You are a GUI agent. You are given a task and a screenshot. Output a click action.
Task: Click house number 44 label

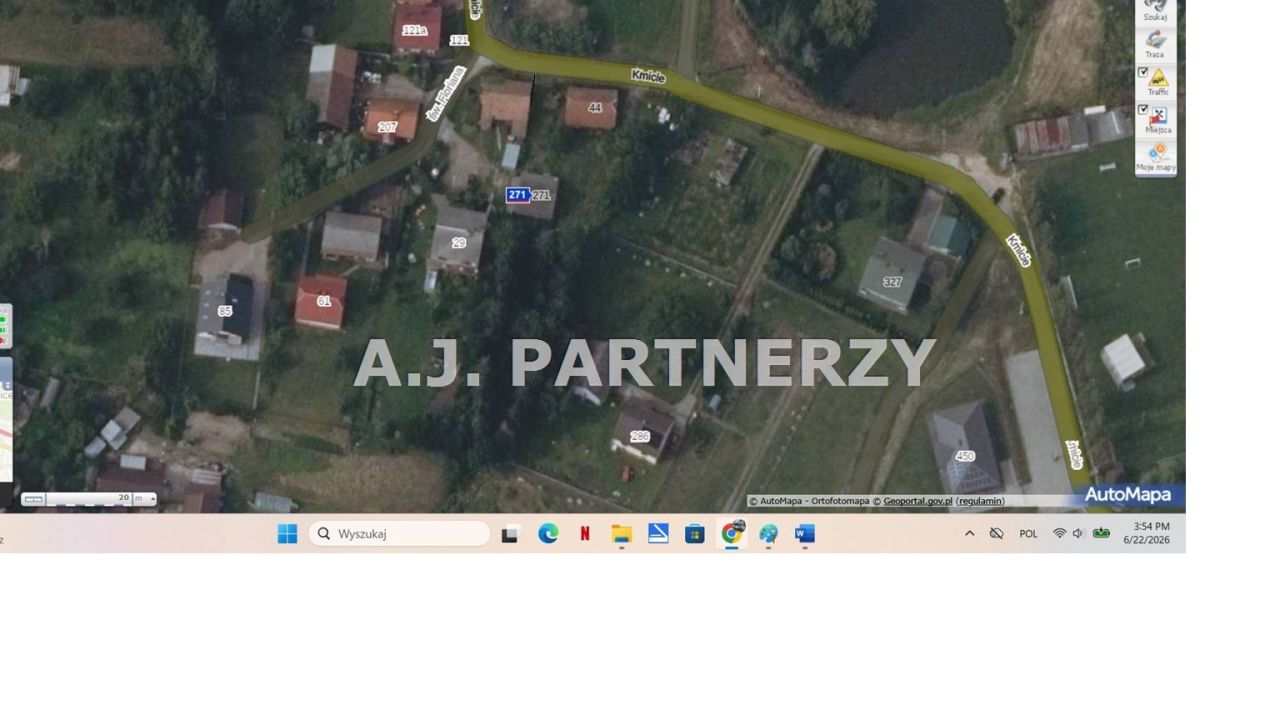(x=595, y=108)
